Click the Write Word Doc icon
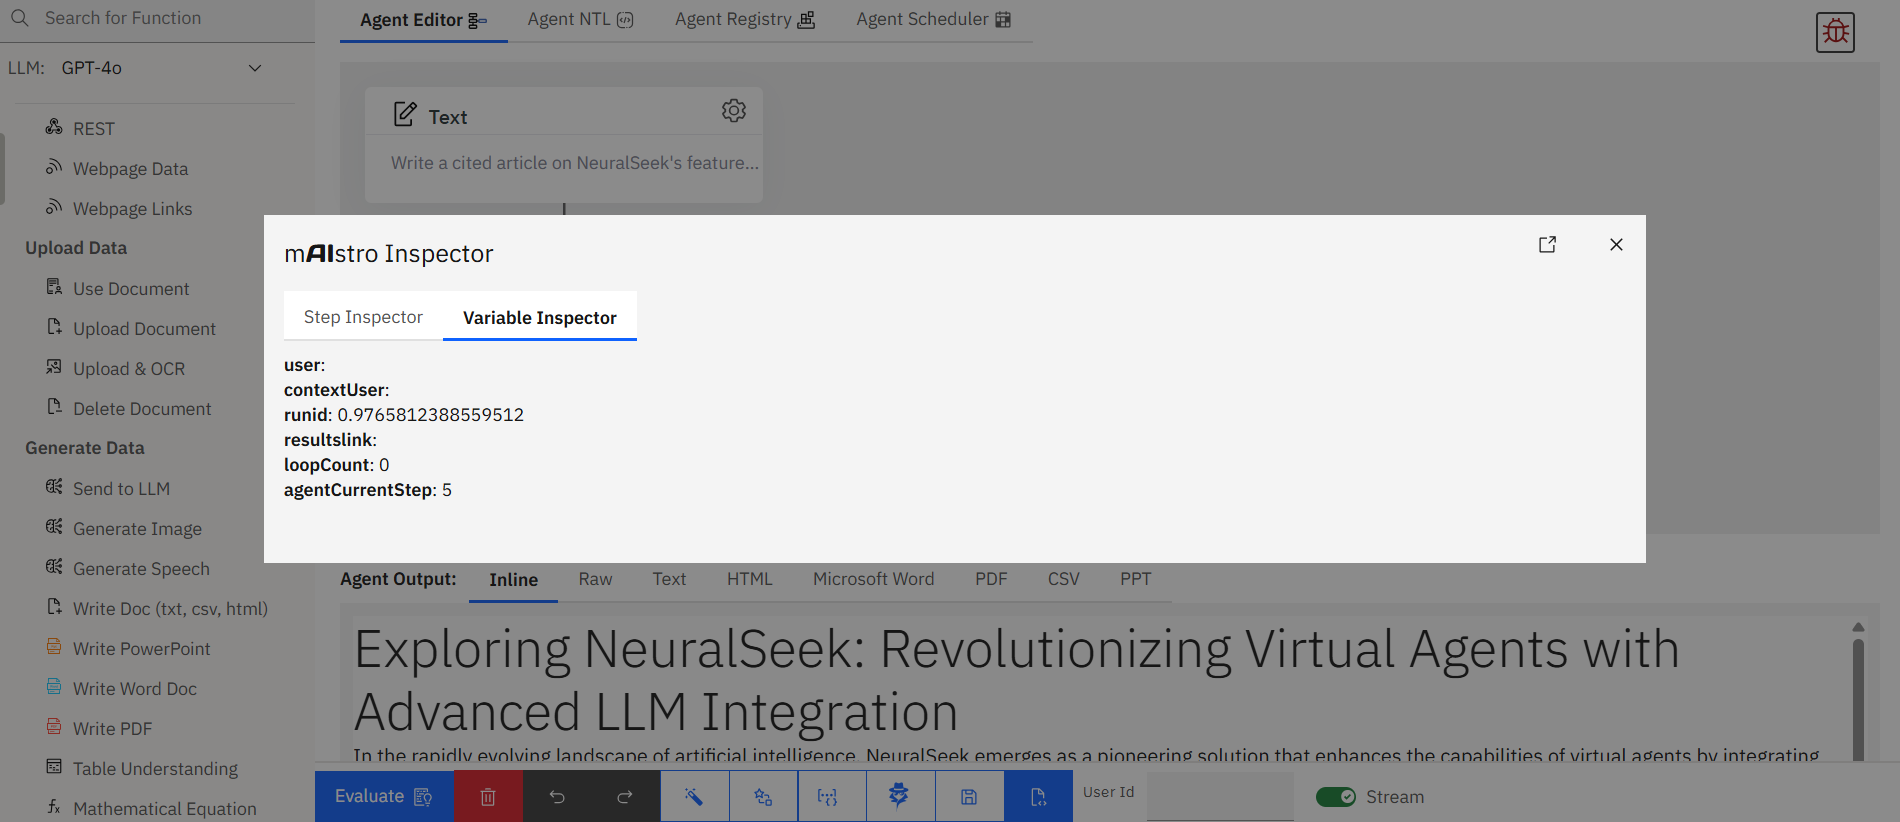The image size is (1900, 822). pos(54,687)
